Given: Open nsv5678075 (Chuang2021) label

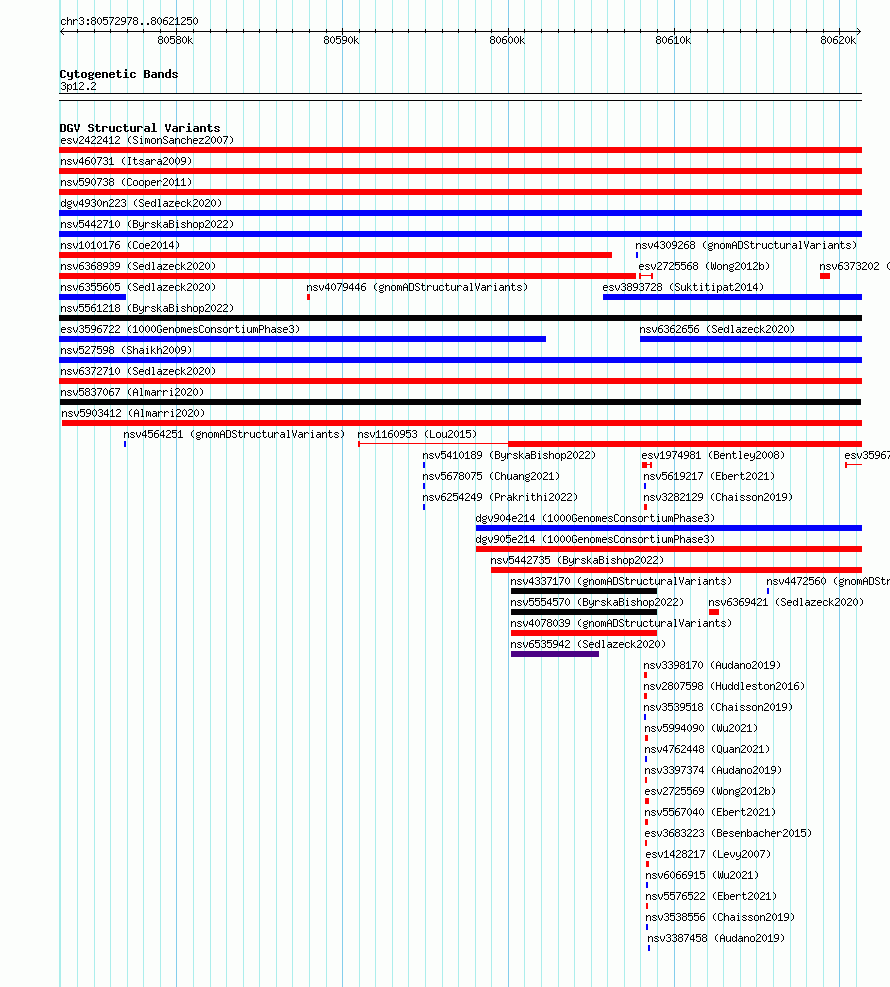Looking at the screenshot, I should (x=491, y=477).
